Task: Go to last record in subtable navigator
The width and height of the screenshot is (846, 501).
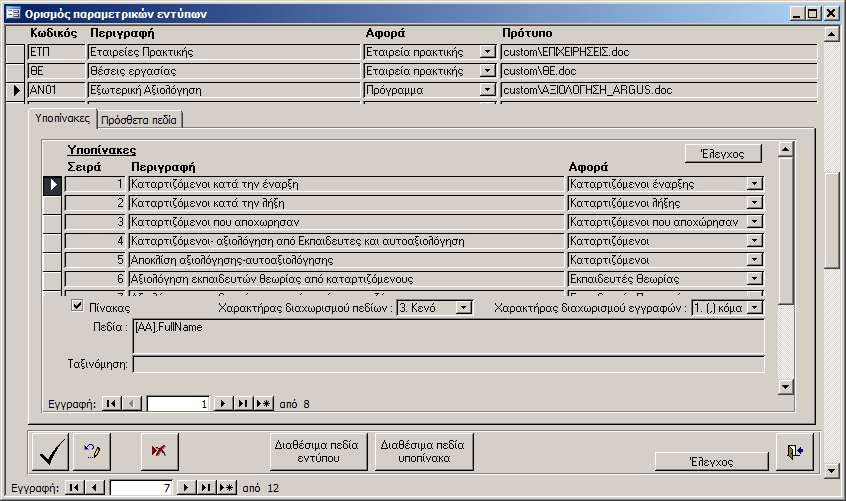Action: pos(241,404)
